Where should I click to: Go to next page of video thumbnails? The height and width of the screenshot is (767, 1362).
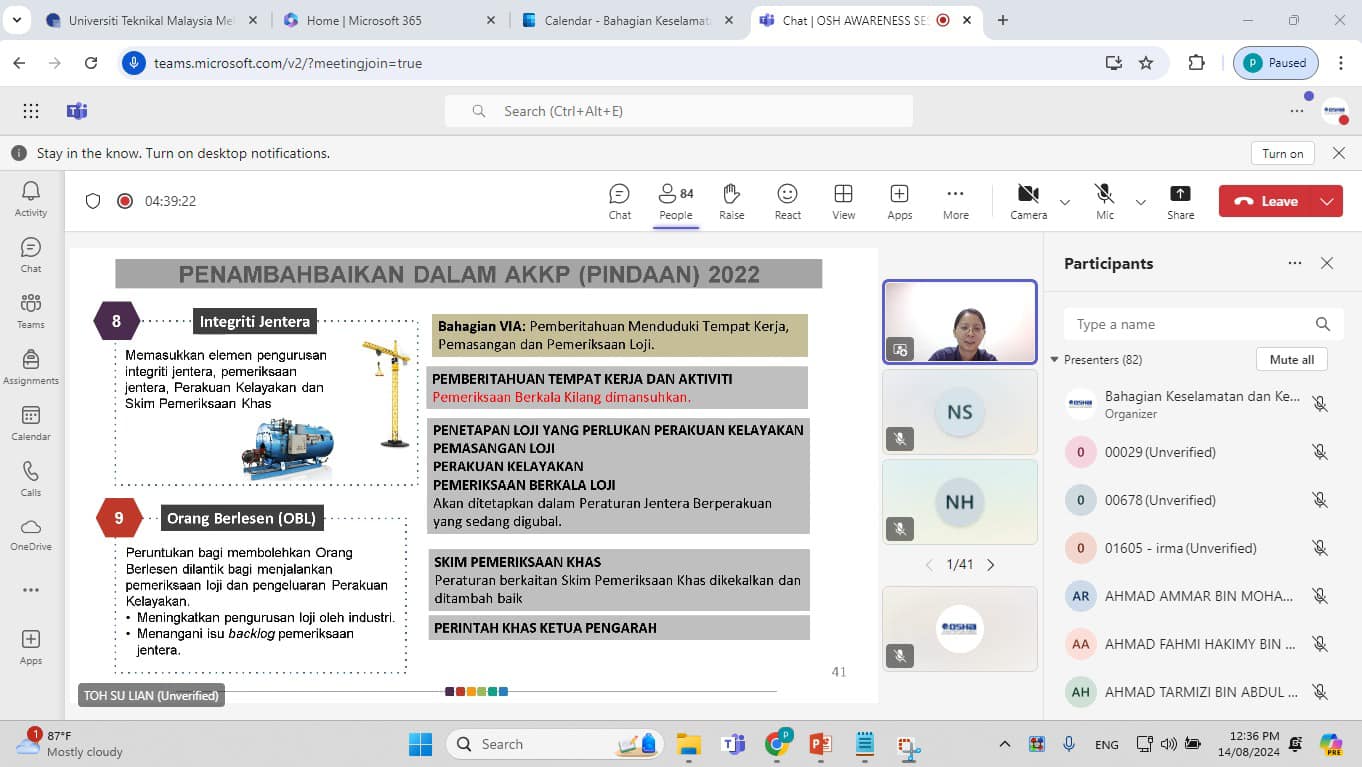pyautogui.click(x=991, y=565)
